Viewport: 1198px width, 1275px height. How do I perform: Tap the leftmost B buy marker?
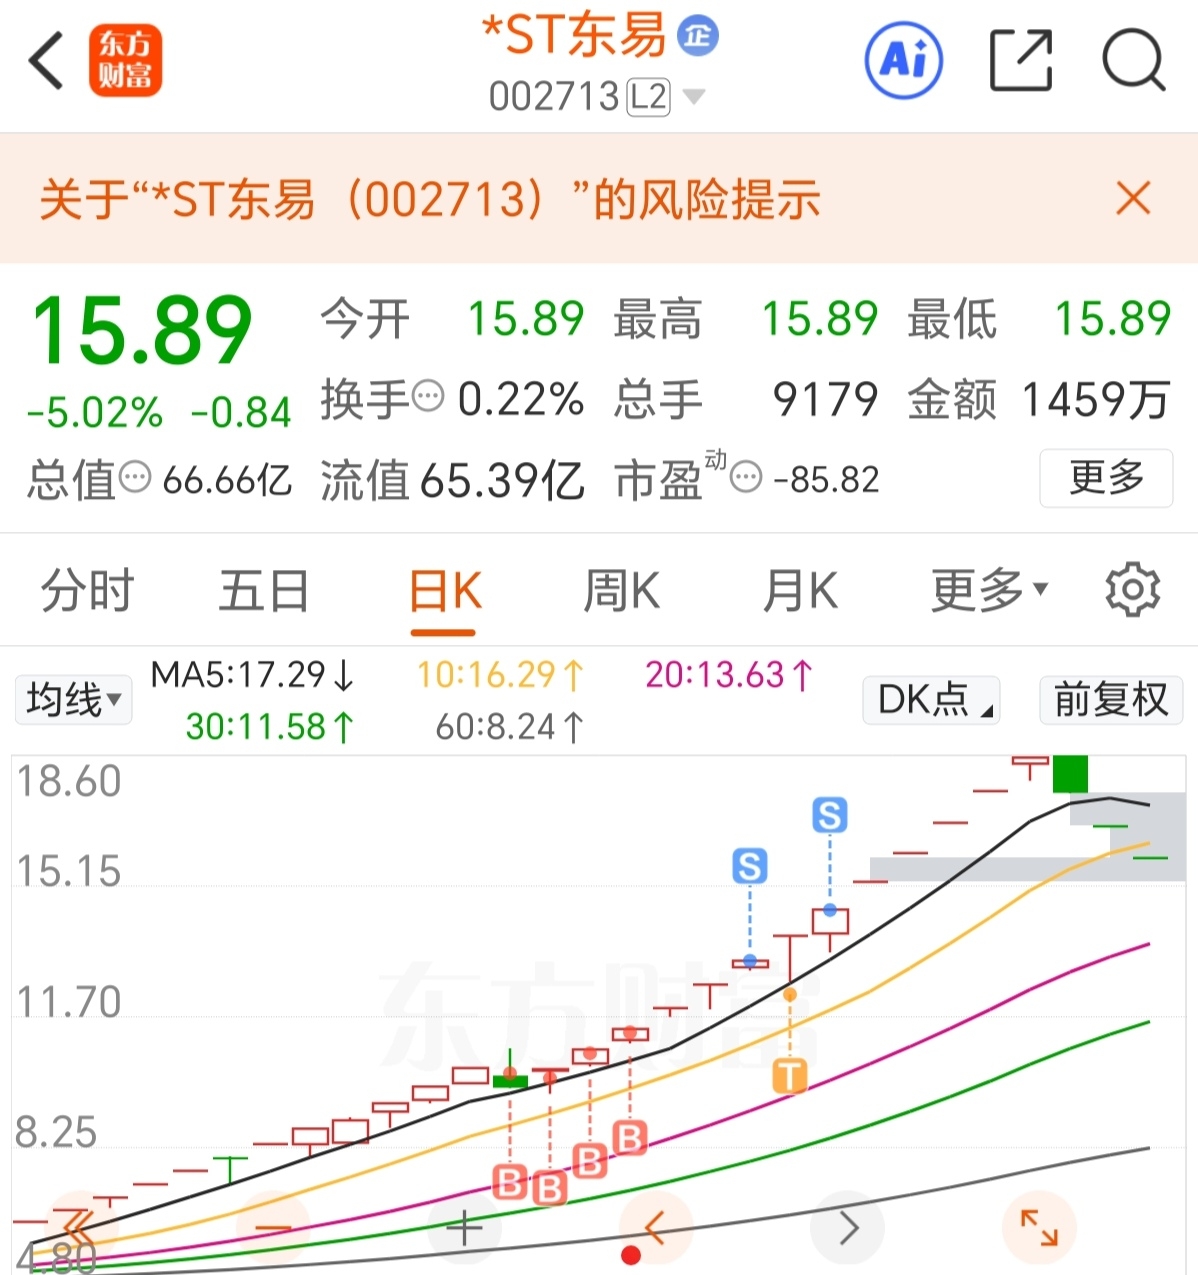pyautogui.click(x=510, y=1182)
